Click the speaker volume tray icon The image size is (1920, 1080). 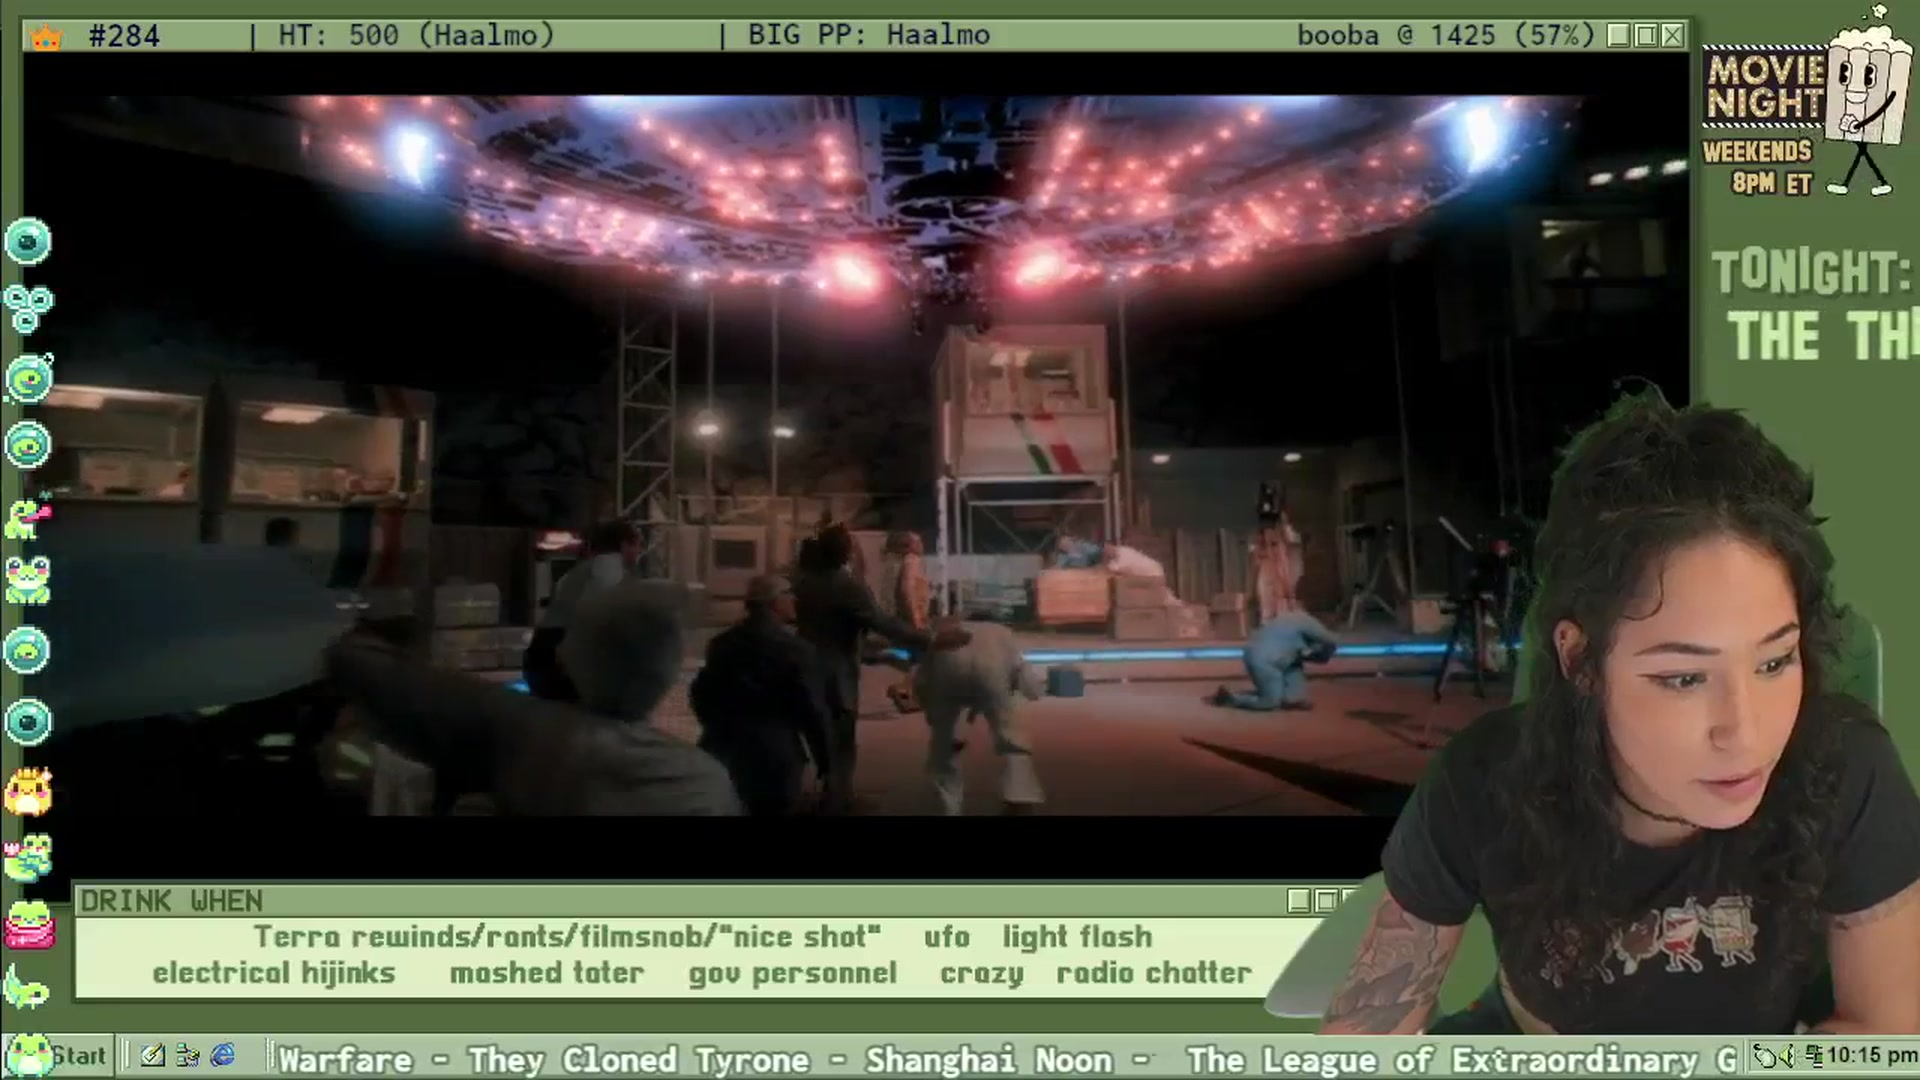1786,1056
